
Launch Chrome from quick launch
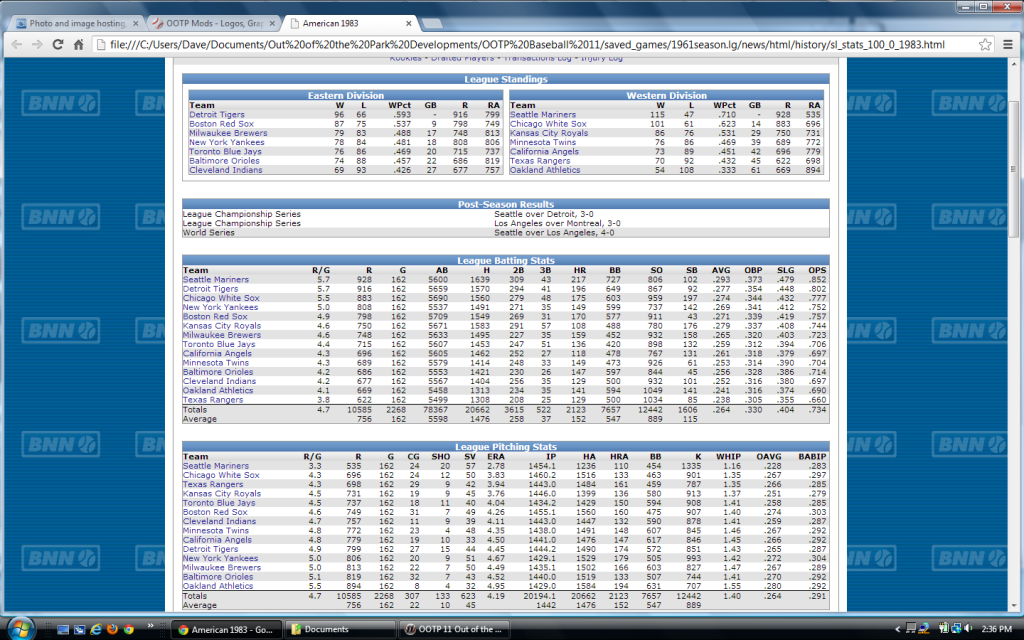(129, 630)
